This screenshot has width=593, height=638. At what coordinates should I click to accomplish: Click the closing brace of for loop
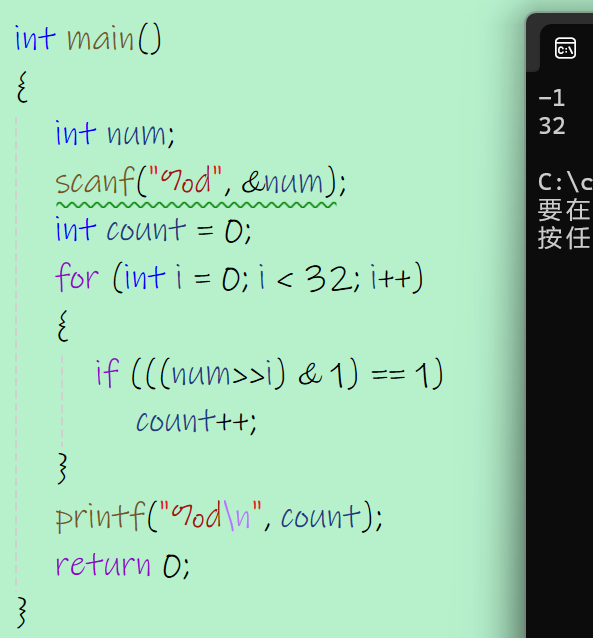(x=63, y=468)
